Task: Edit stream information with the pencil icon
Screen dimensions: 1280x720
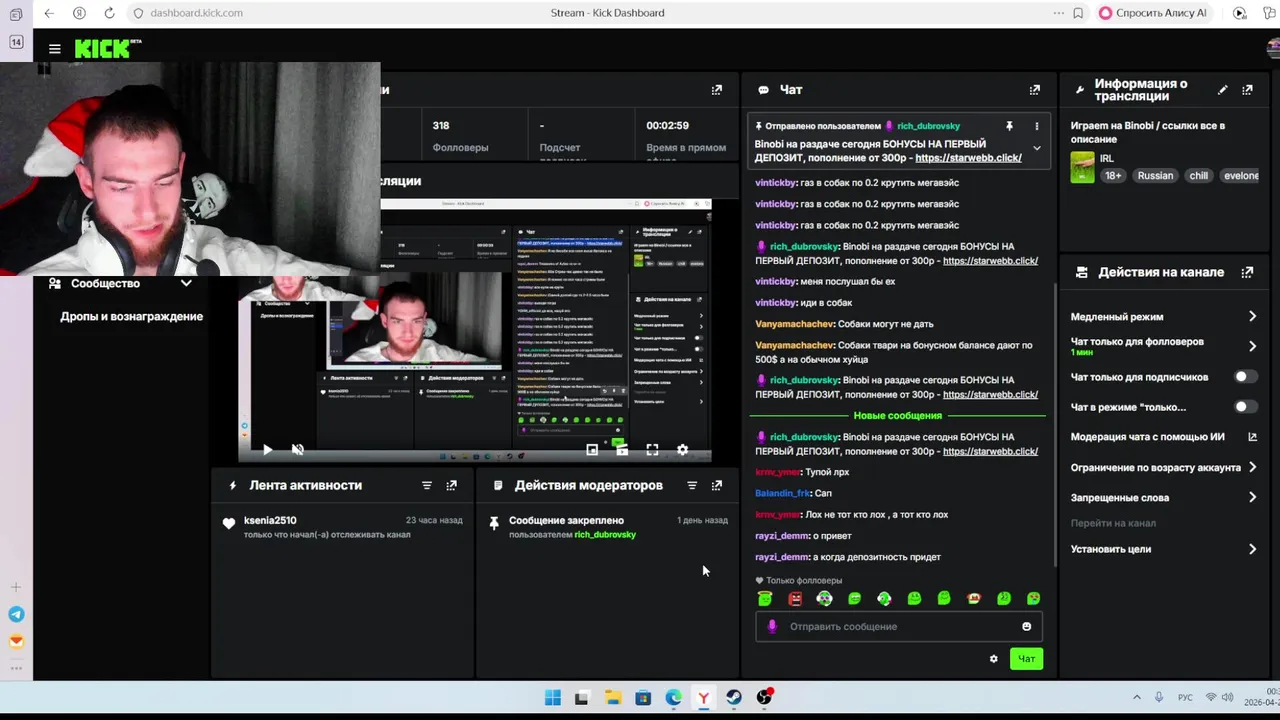Action: (x=1222, y=90)
